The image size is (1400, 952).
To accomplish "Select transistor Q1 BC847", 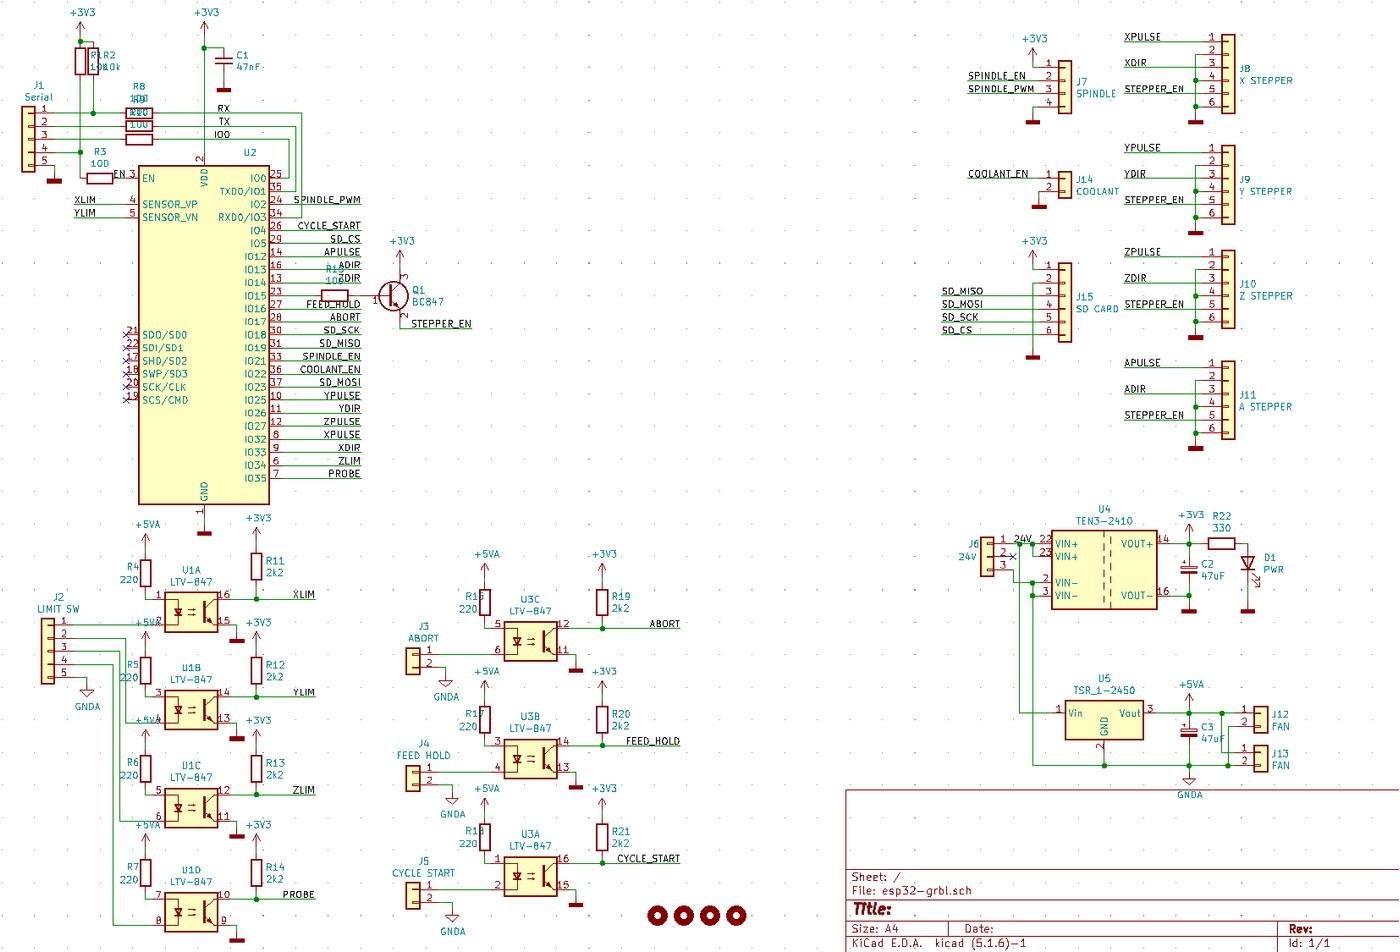I will pos(395,295).
